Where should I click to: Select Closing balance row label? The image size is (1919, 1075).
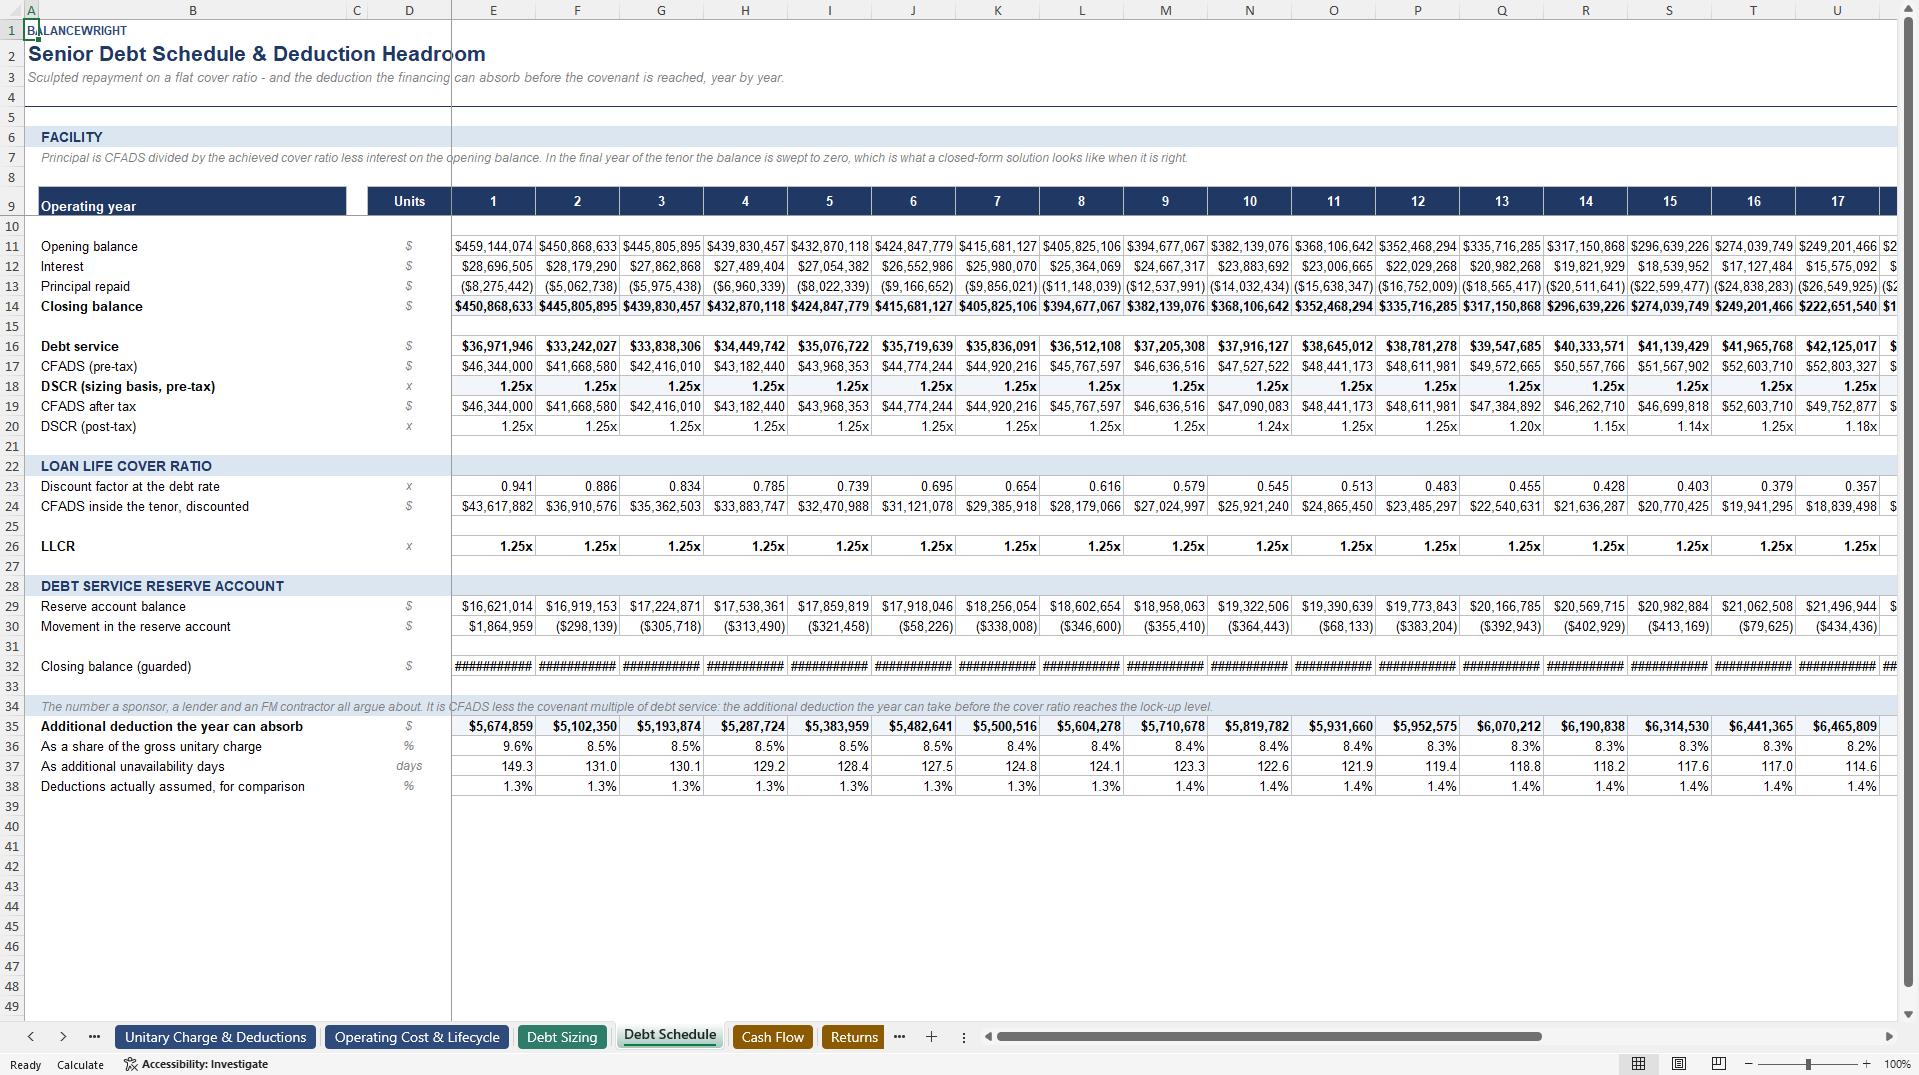(x=91, y=306)
